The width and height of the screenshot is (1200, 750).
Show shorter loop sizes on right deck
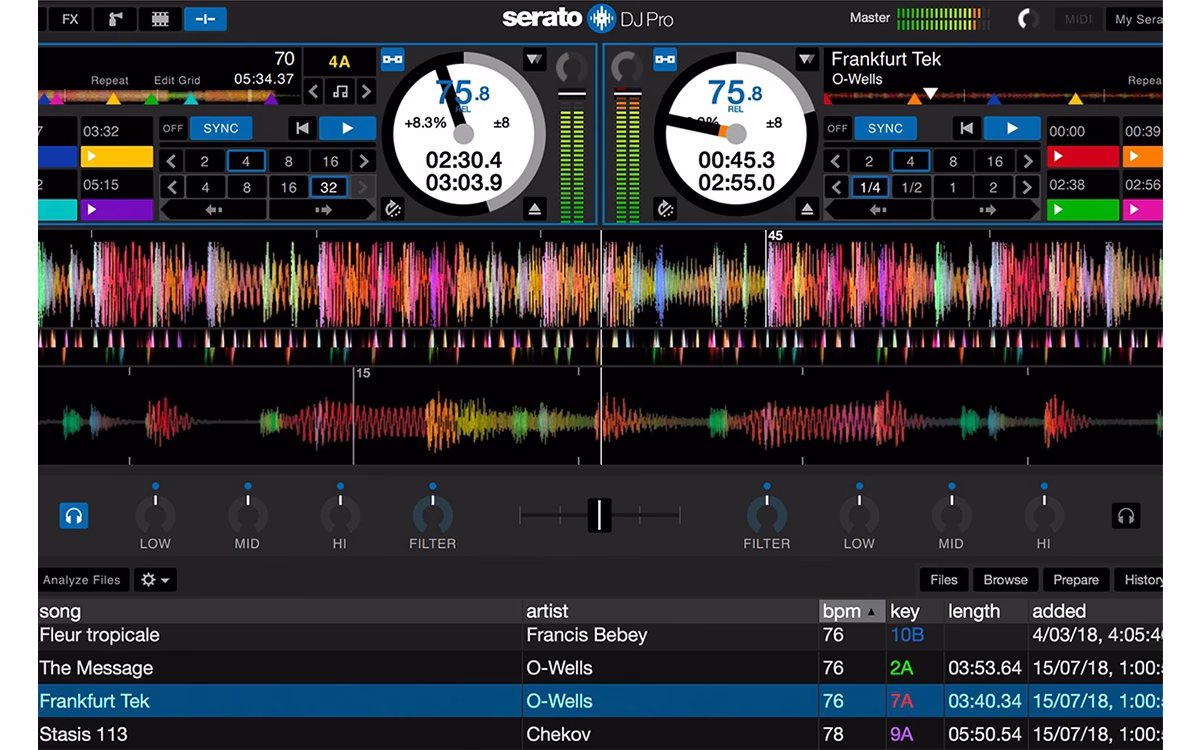[x=836, y=161]
